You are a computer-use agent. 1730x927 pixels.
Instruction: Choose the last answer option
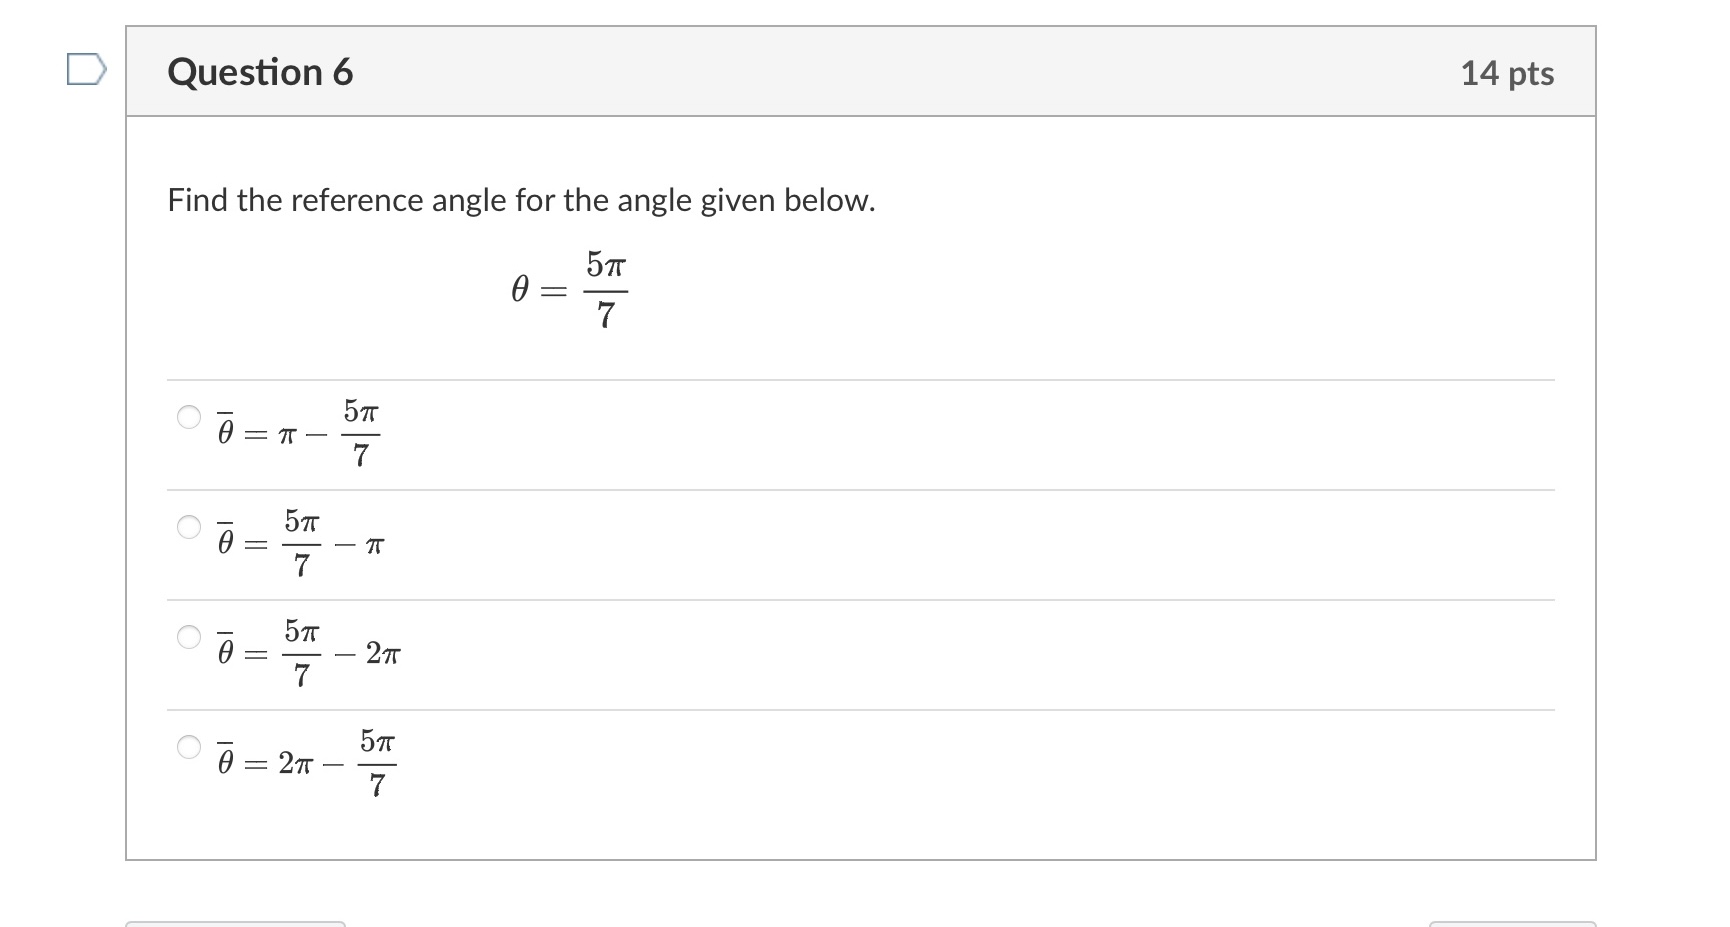pyautogui.click(x=190, y=749)
